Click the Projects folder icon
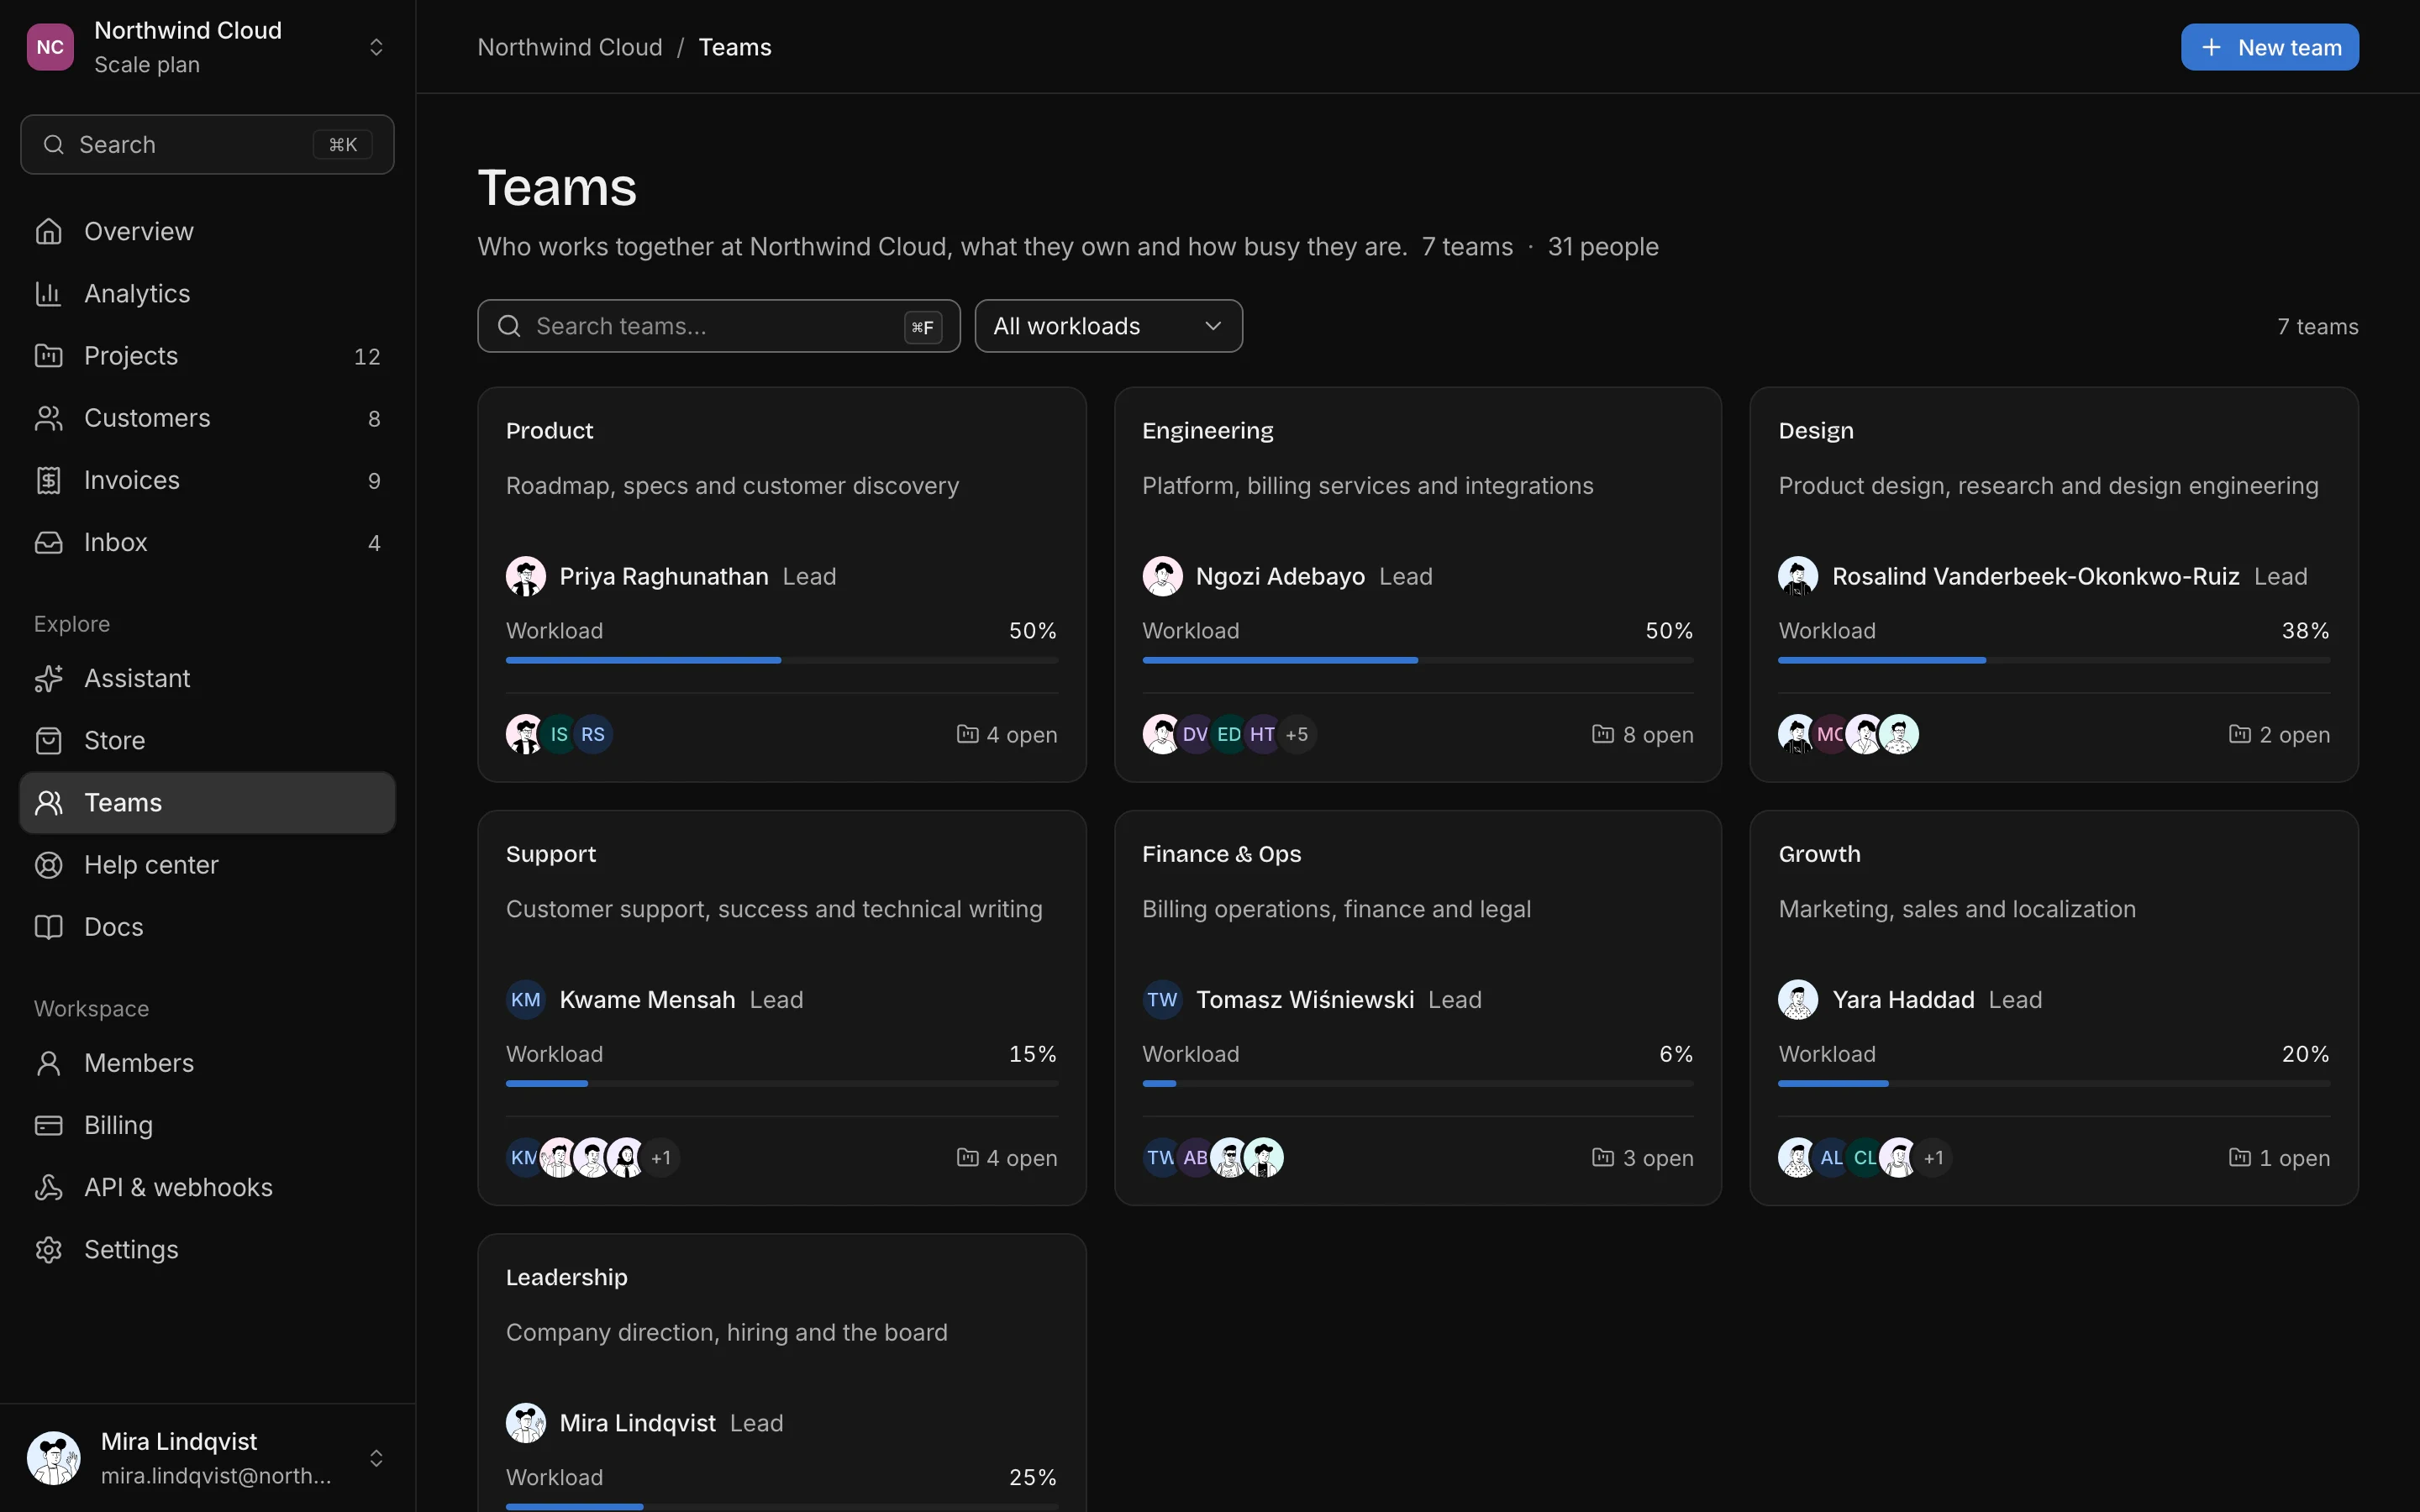The width and height of the screenshot is (2420, 1512). pos(48,355)
